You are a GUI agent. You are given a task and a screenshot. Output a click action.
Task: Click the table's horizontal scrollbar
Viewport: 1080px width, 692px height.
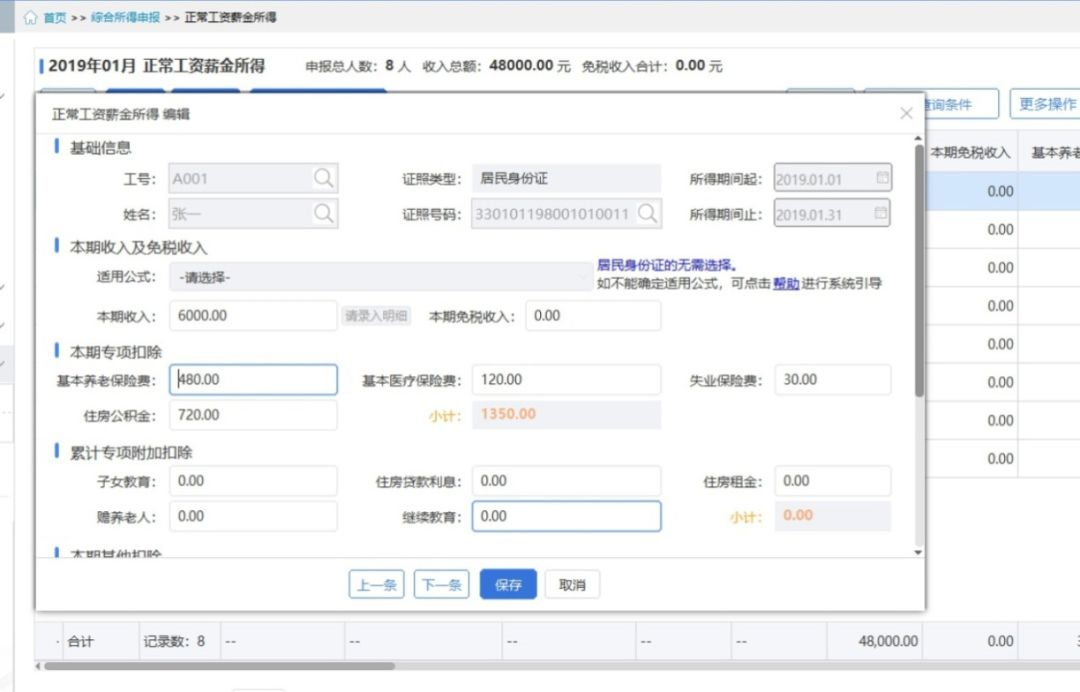click(x=220, y=666)
